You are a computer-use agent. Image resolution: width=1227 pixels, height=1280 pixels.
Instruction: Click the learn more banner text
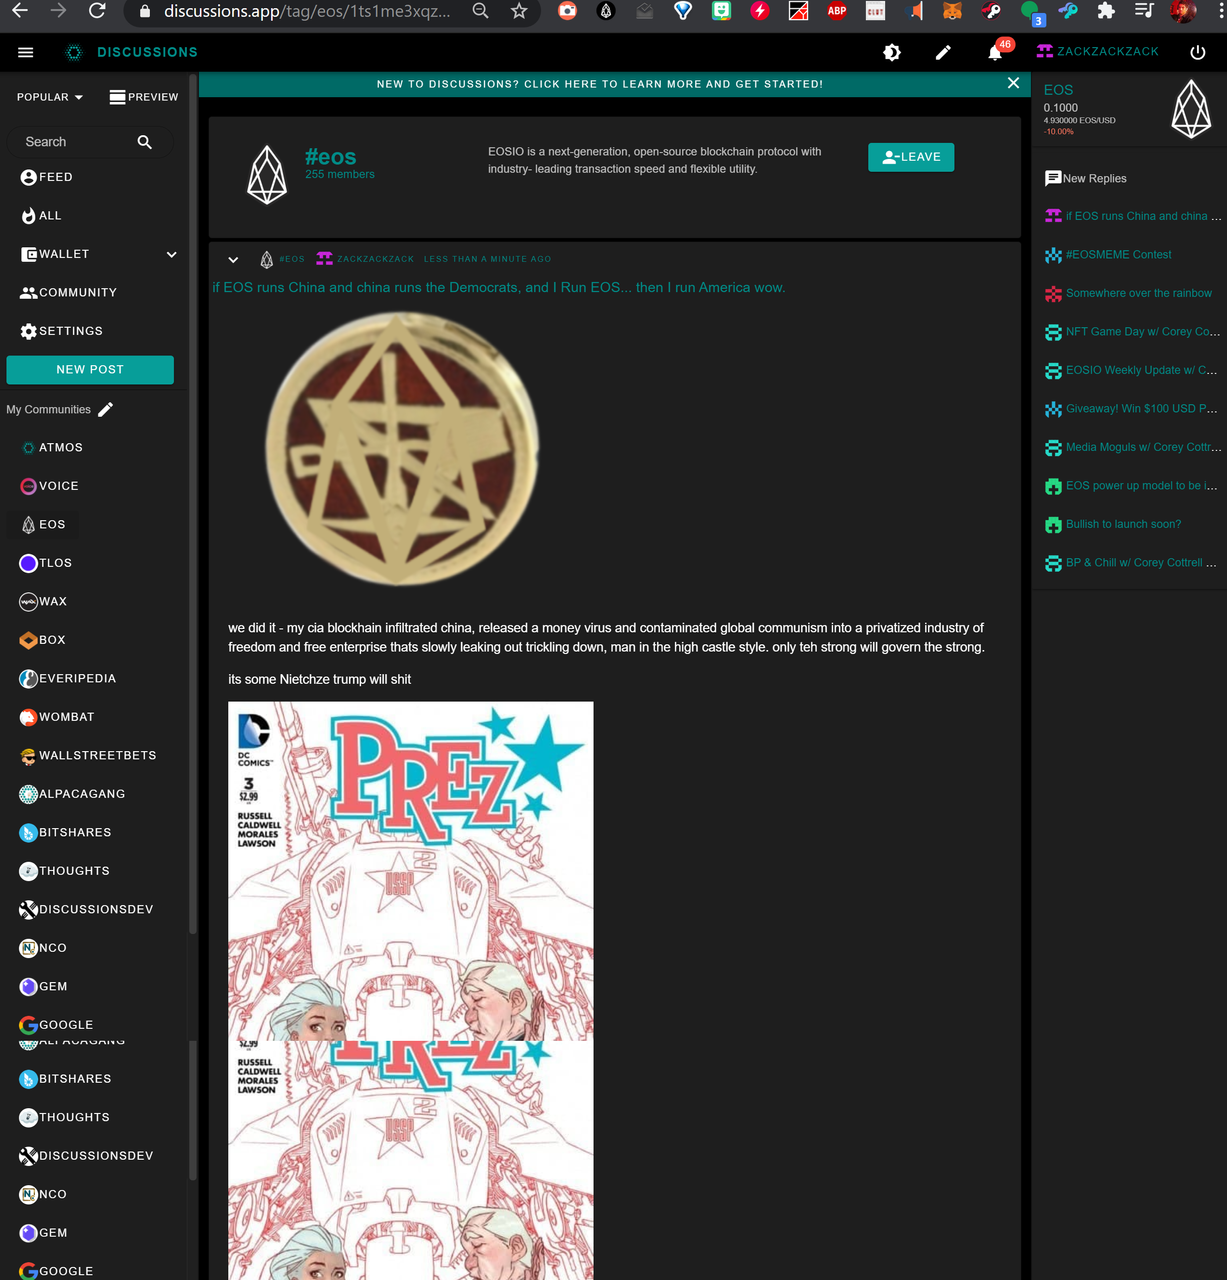[x=600, y=84]
